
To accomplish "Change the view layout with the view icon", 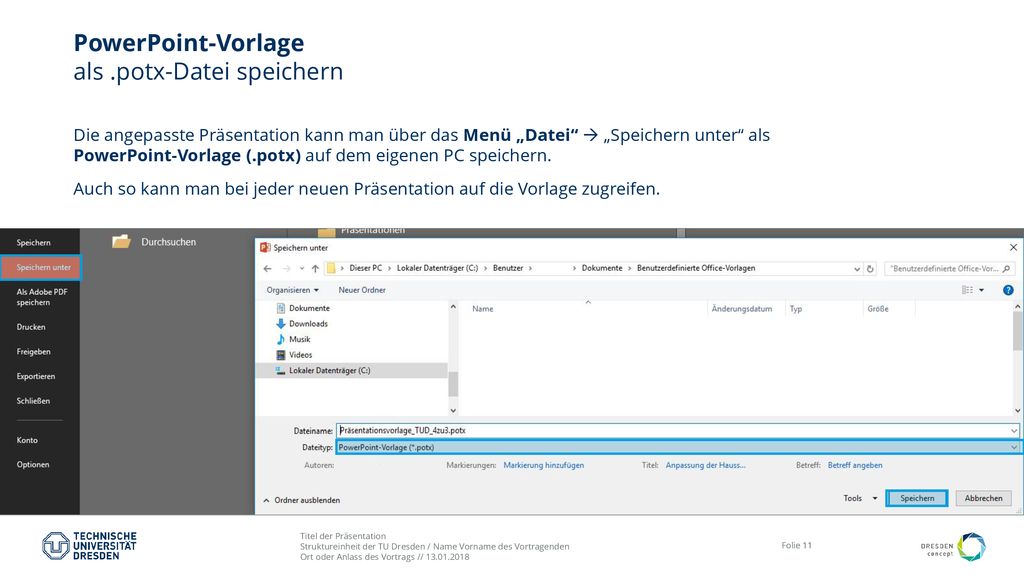I will [967, 290].
